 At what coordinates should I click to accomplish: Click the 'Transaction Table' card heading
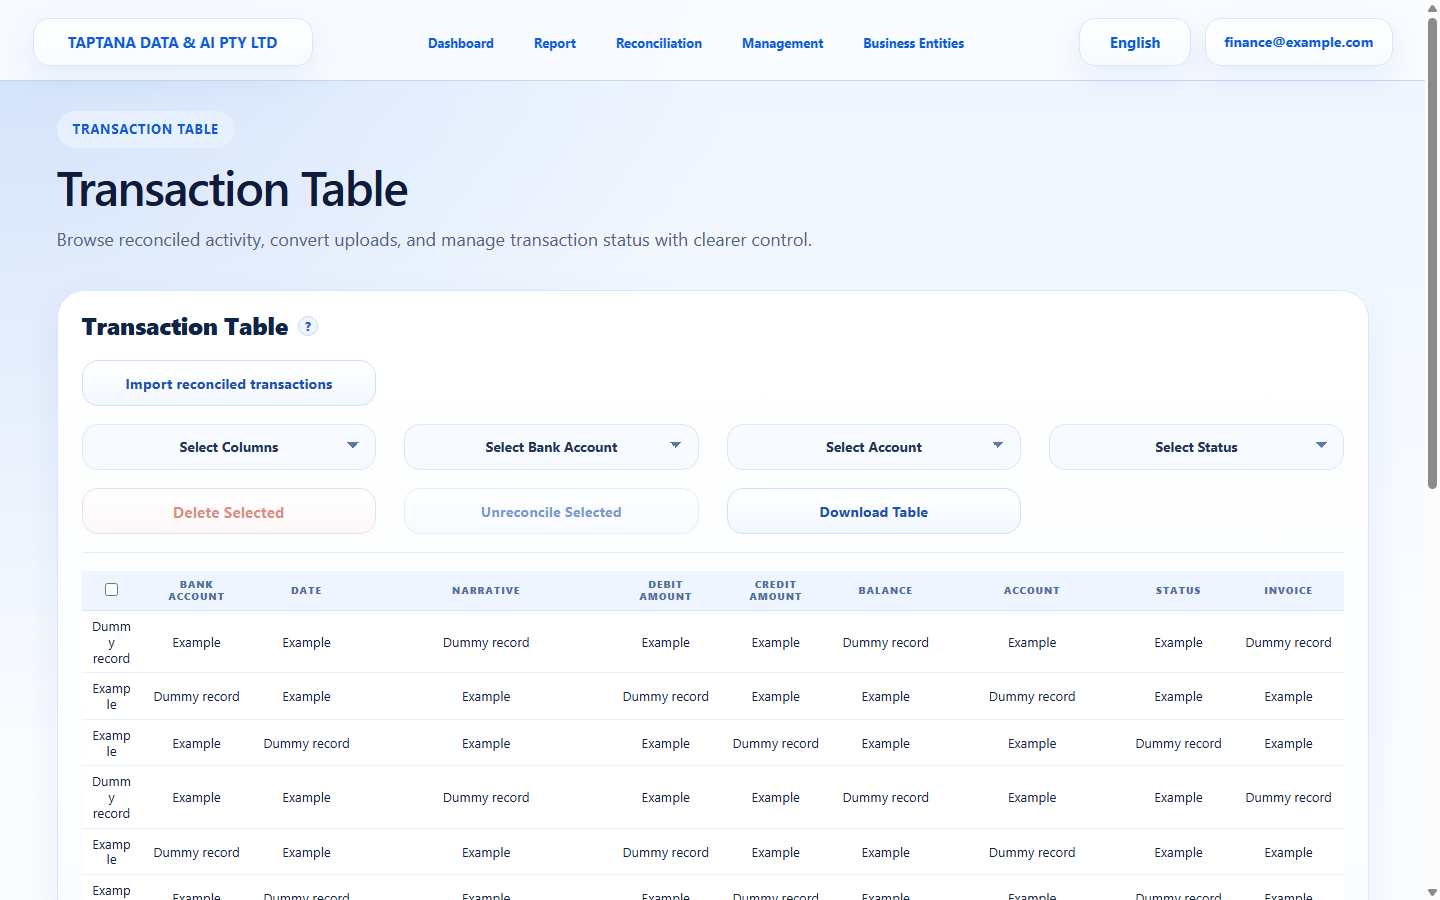pos(185,327)
